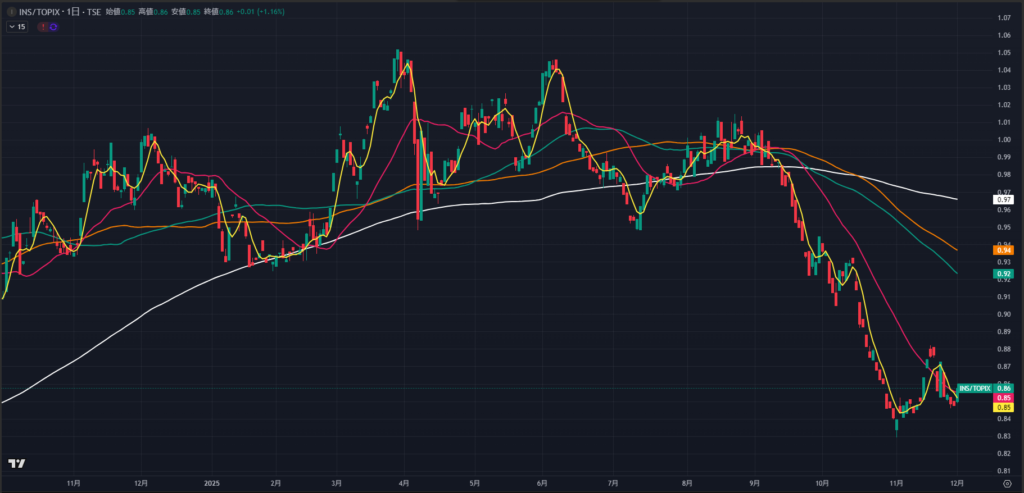The height and width of the screenshot is (493, 1024).
Task: Click the orange 0.94 moving average label
Action: [x=1005, y=252]
